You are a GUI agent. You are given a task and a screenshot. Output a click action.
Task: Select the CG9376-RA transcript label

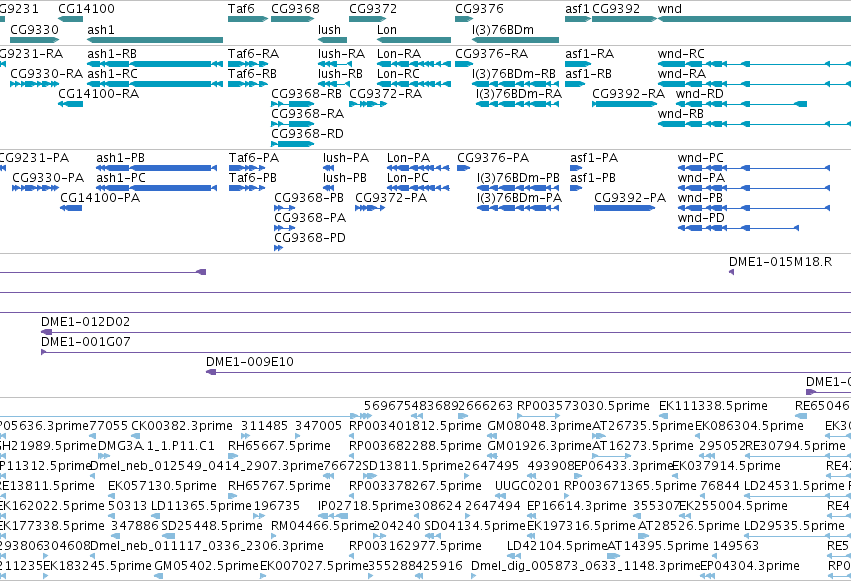click(491, 54)
